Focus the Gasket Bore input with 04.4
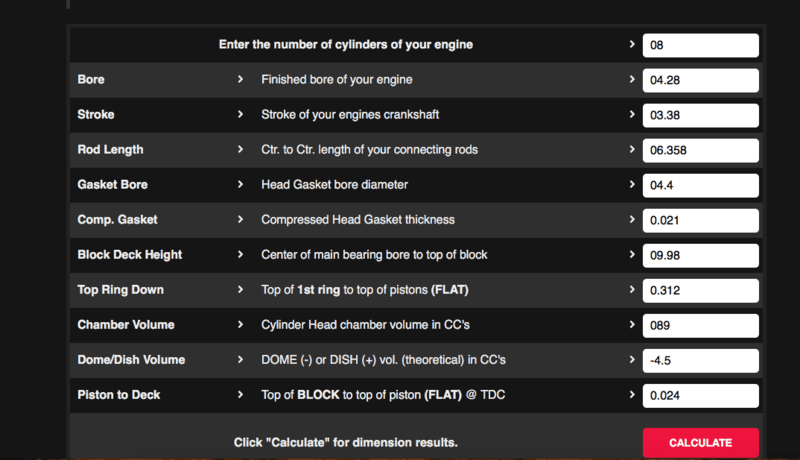The height and width of the screenshot is (460, 800). click(x=700, y=185)
